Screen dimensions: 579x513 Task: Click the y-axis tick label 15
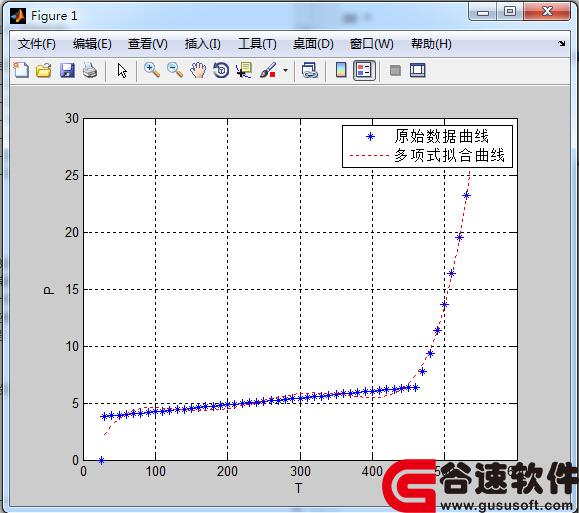tap(72, 290)
